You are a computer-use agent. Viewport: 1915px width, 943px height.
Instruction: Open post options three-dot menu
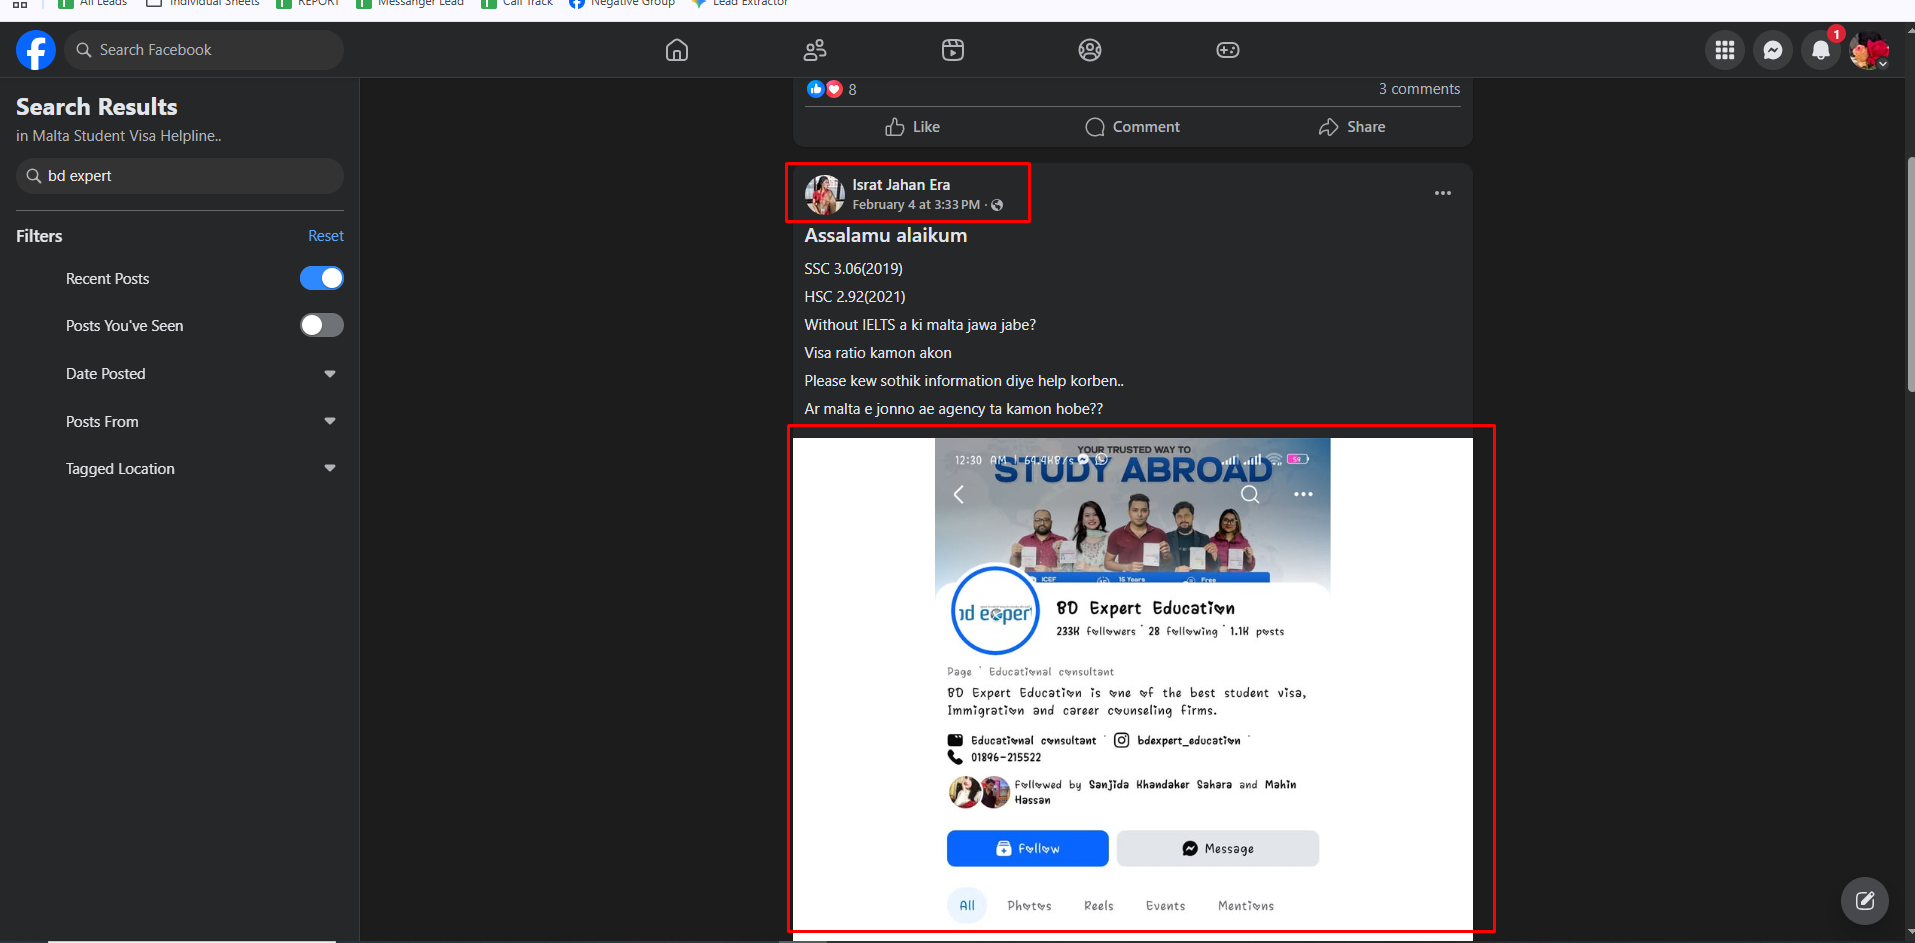tap(1443, 193)
